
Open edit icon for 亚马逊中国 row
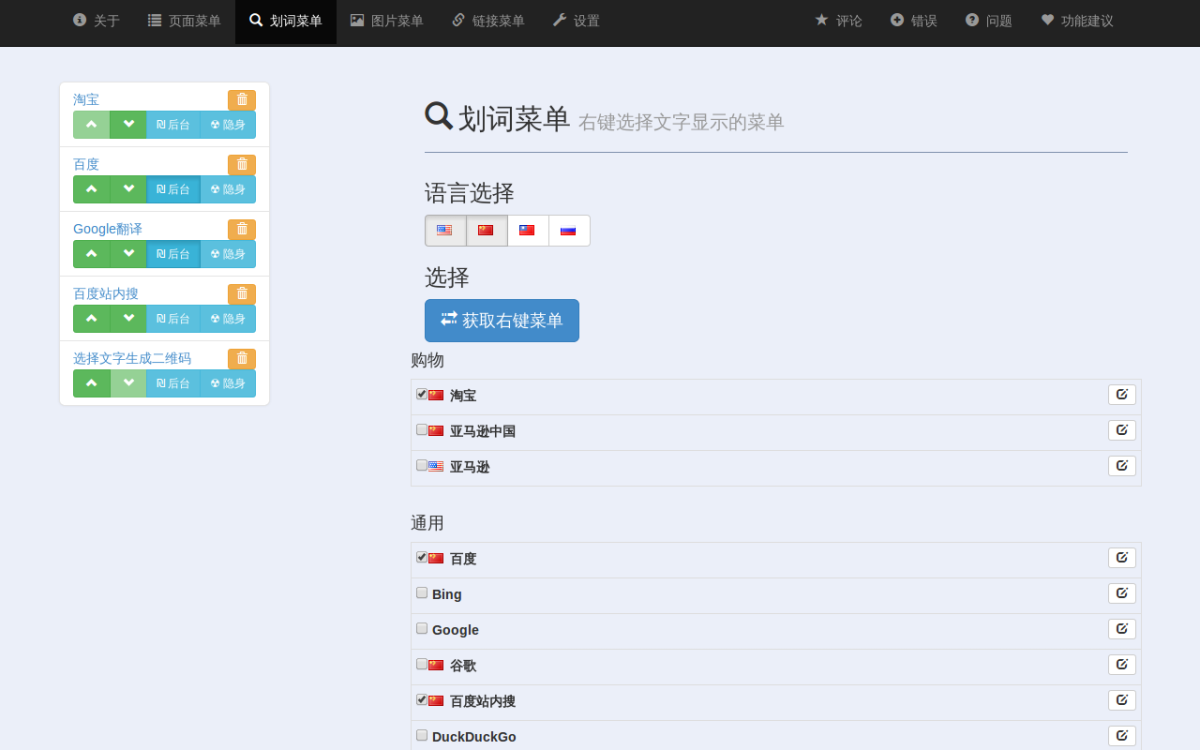coord(1121,431)
